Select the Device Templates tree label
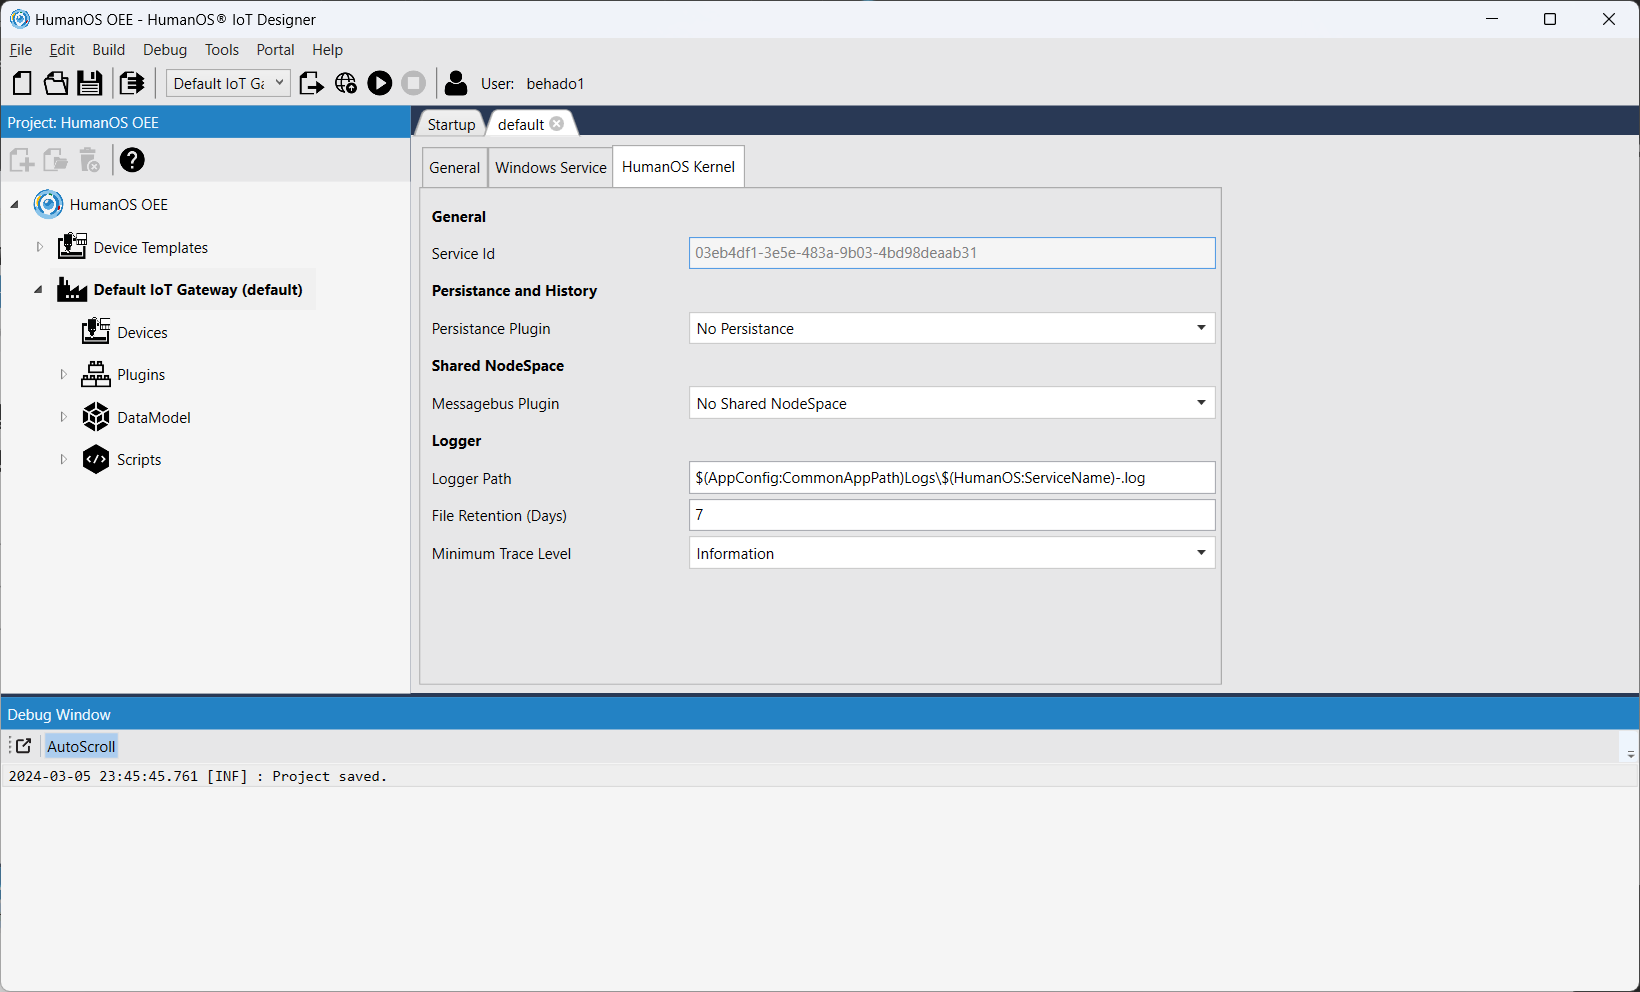The height and width of the screenshot is (992, 1640). pos(151,247)
